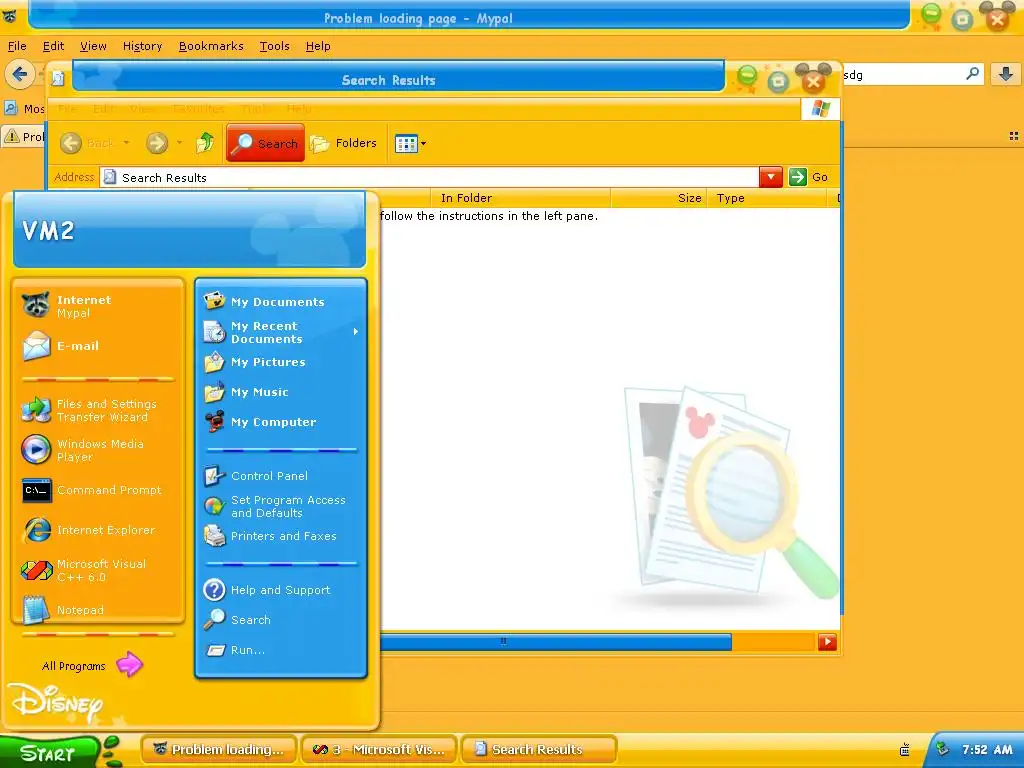Open the View menu in Mypal

click(x=93, y=46)
